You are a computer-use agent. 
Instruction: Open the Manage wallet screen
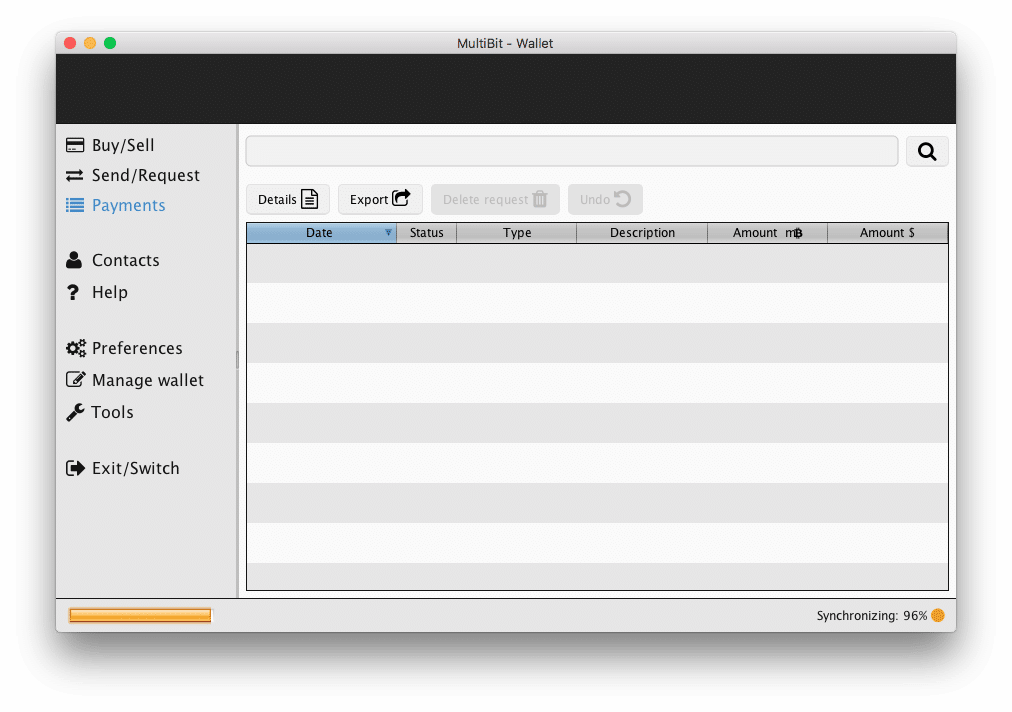135,380
